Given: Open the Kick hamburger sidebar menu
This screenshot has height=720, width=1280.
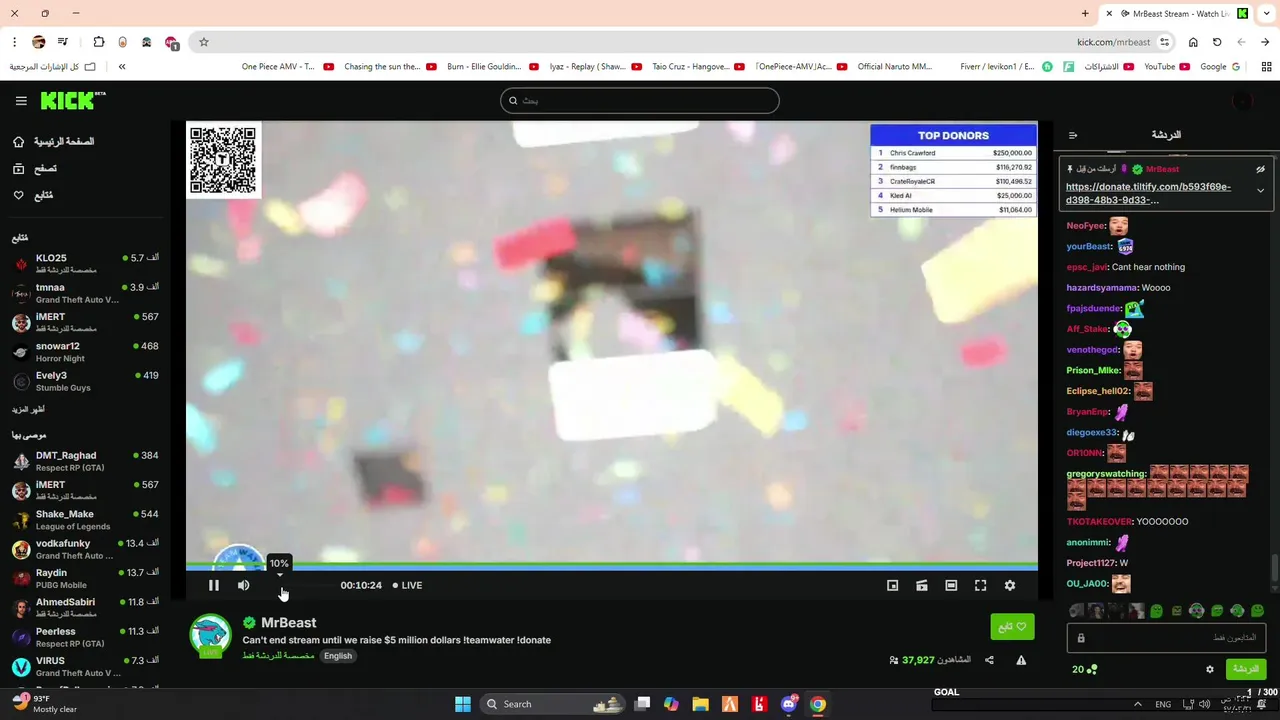Looking at the screenshot, I should point(21,101).
